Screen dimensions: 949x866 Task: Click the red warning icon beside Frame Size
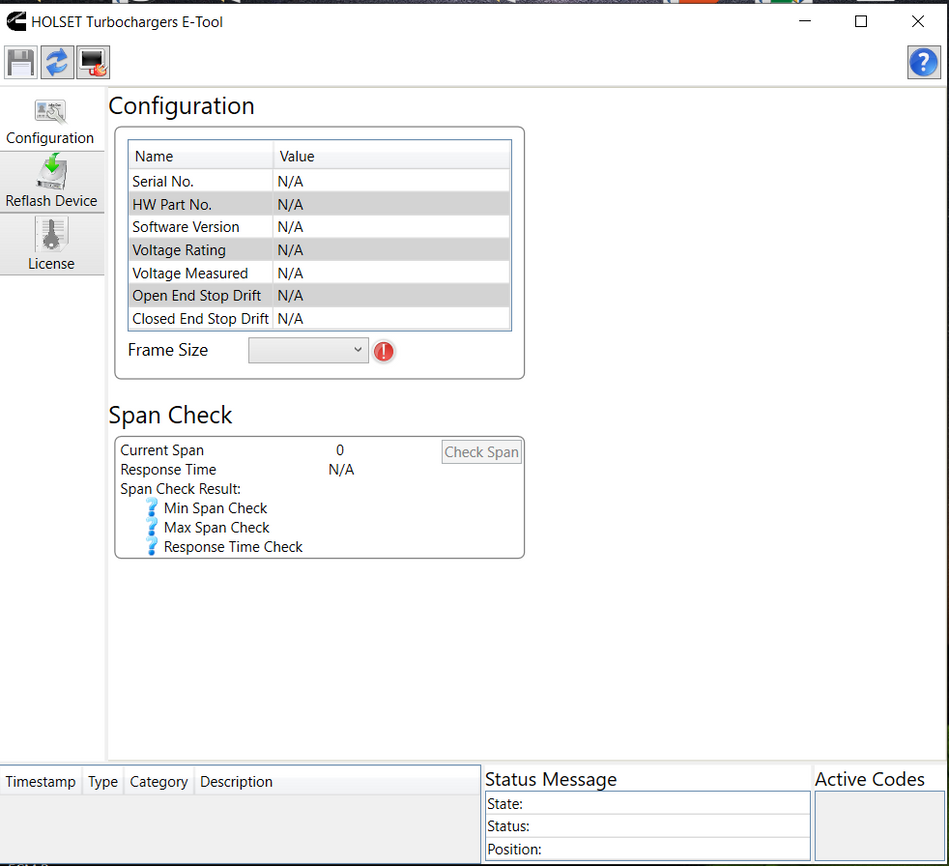click(x=384, y=351)
